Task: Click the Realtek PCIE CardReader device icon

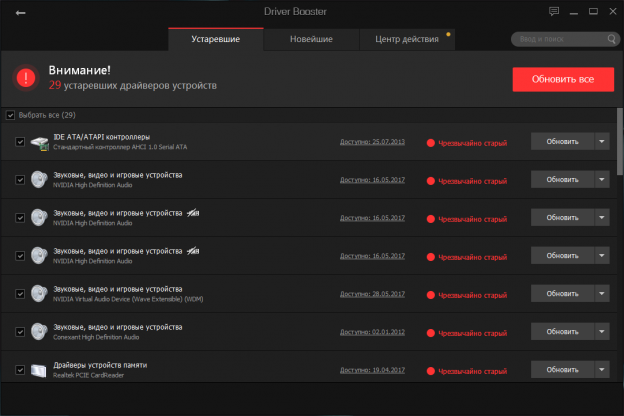Action: pos(39,371)
